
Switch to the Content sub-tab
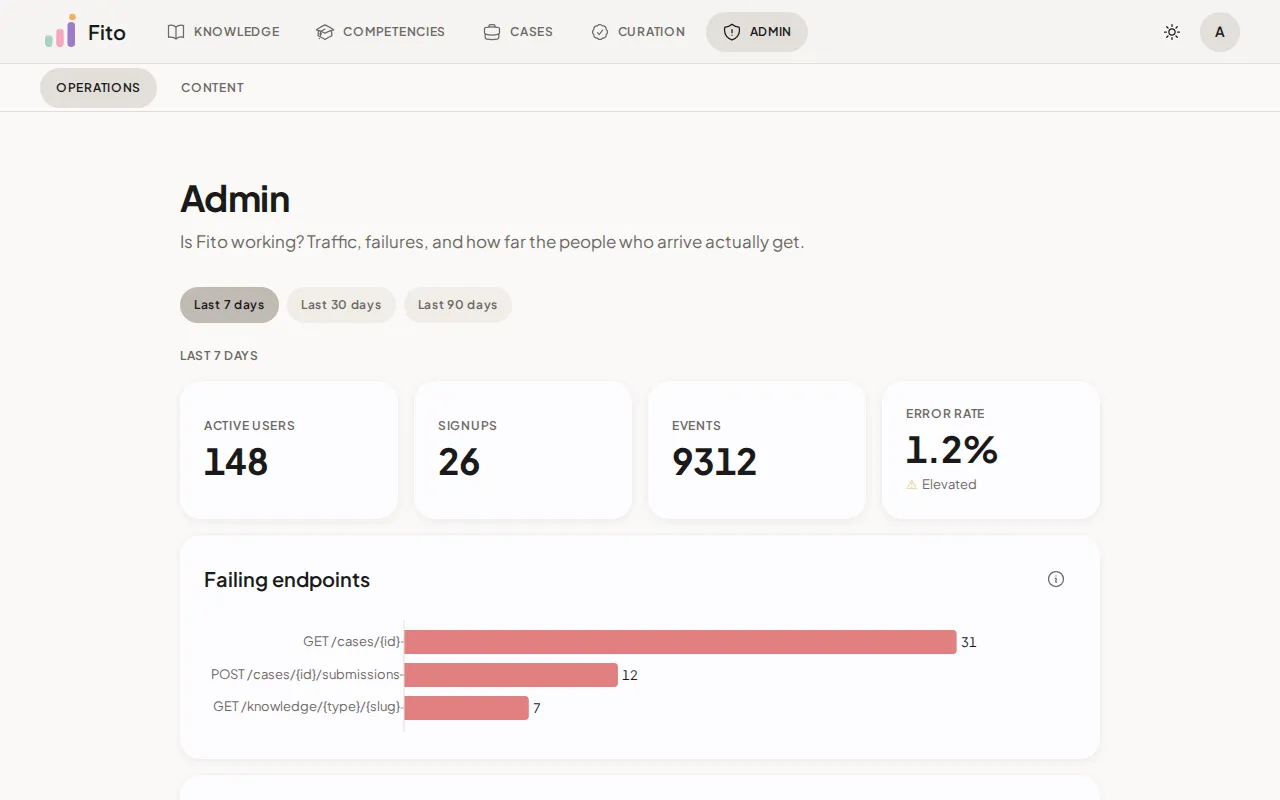point(212,88)
